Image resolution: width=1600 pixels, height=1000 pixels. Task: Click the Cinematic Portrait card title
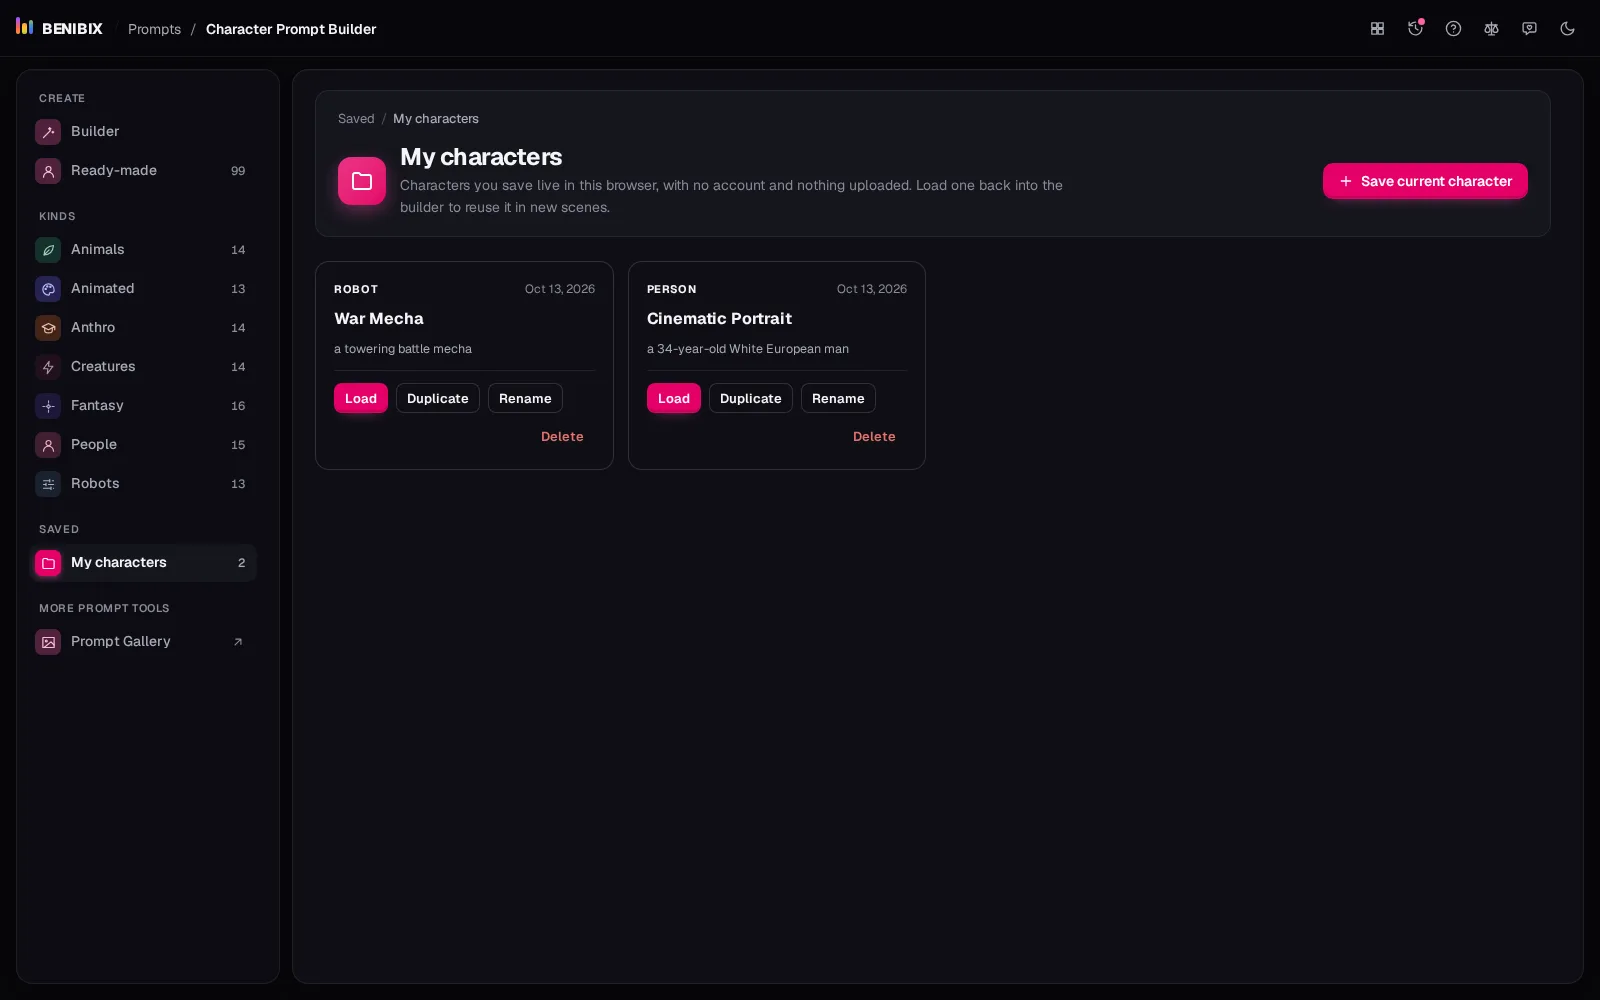719,318
